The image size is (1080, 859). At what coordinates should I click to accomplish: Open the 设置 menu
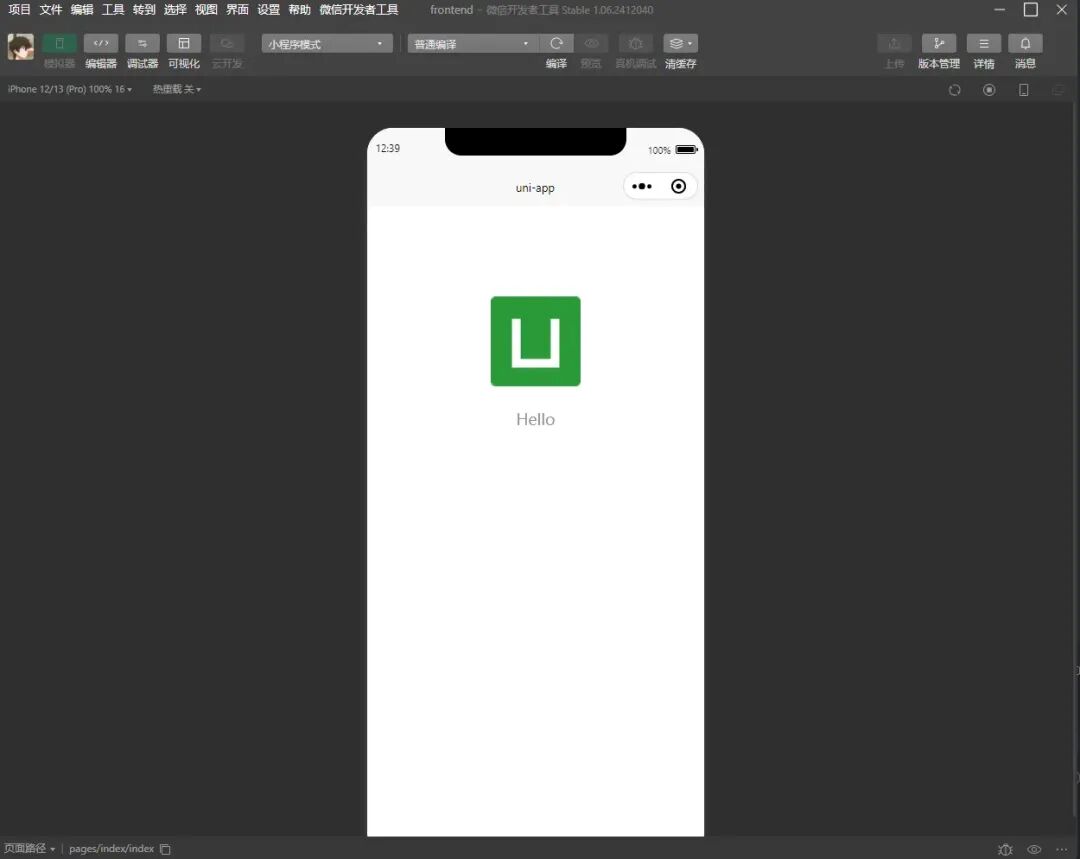[269, 10]
